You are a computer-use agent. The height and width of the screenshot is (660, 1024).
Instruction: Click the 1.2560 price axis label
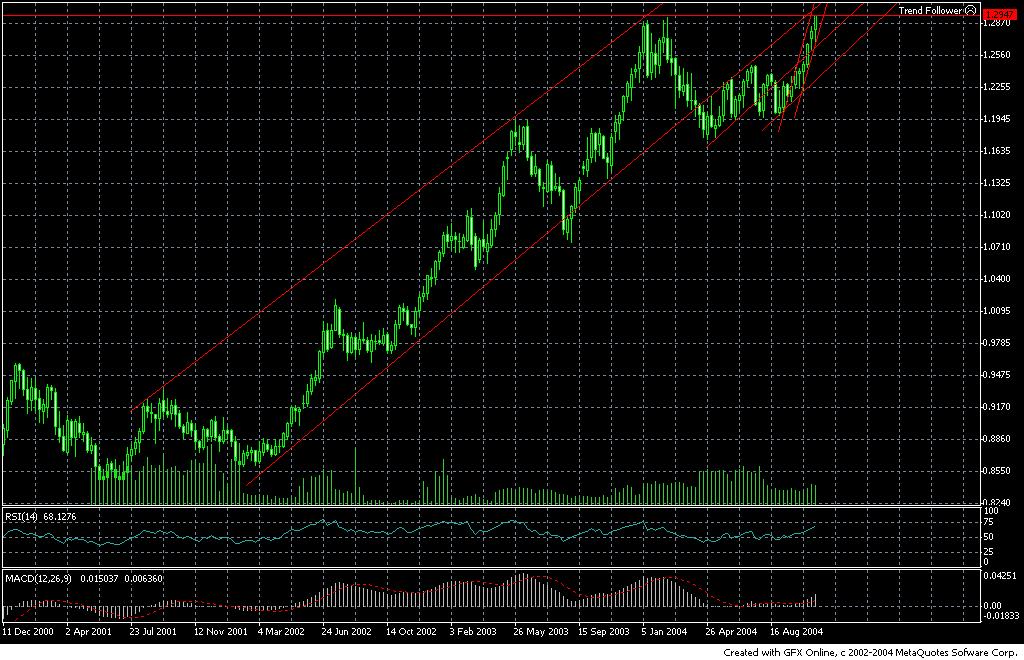997,55
